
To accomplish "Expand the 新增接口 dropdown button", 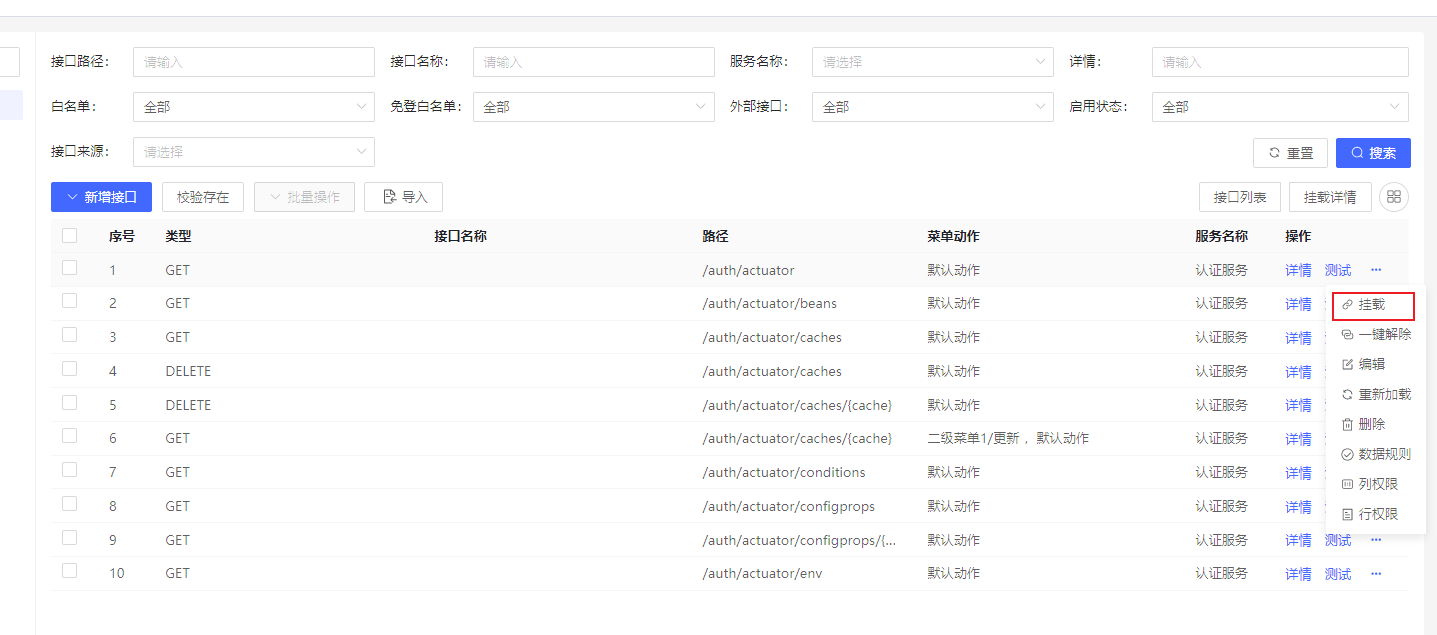I will click(x=101, y=197).
